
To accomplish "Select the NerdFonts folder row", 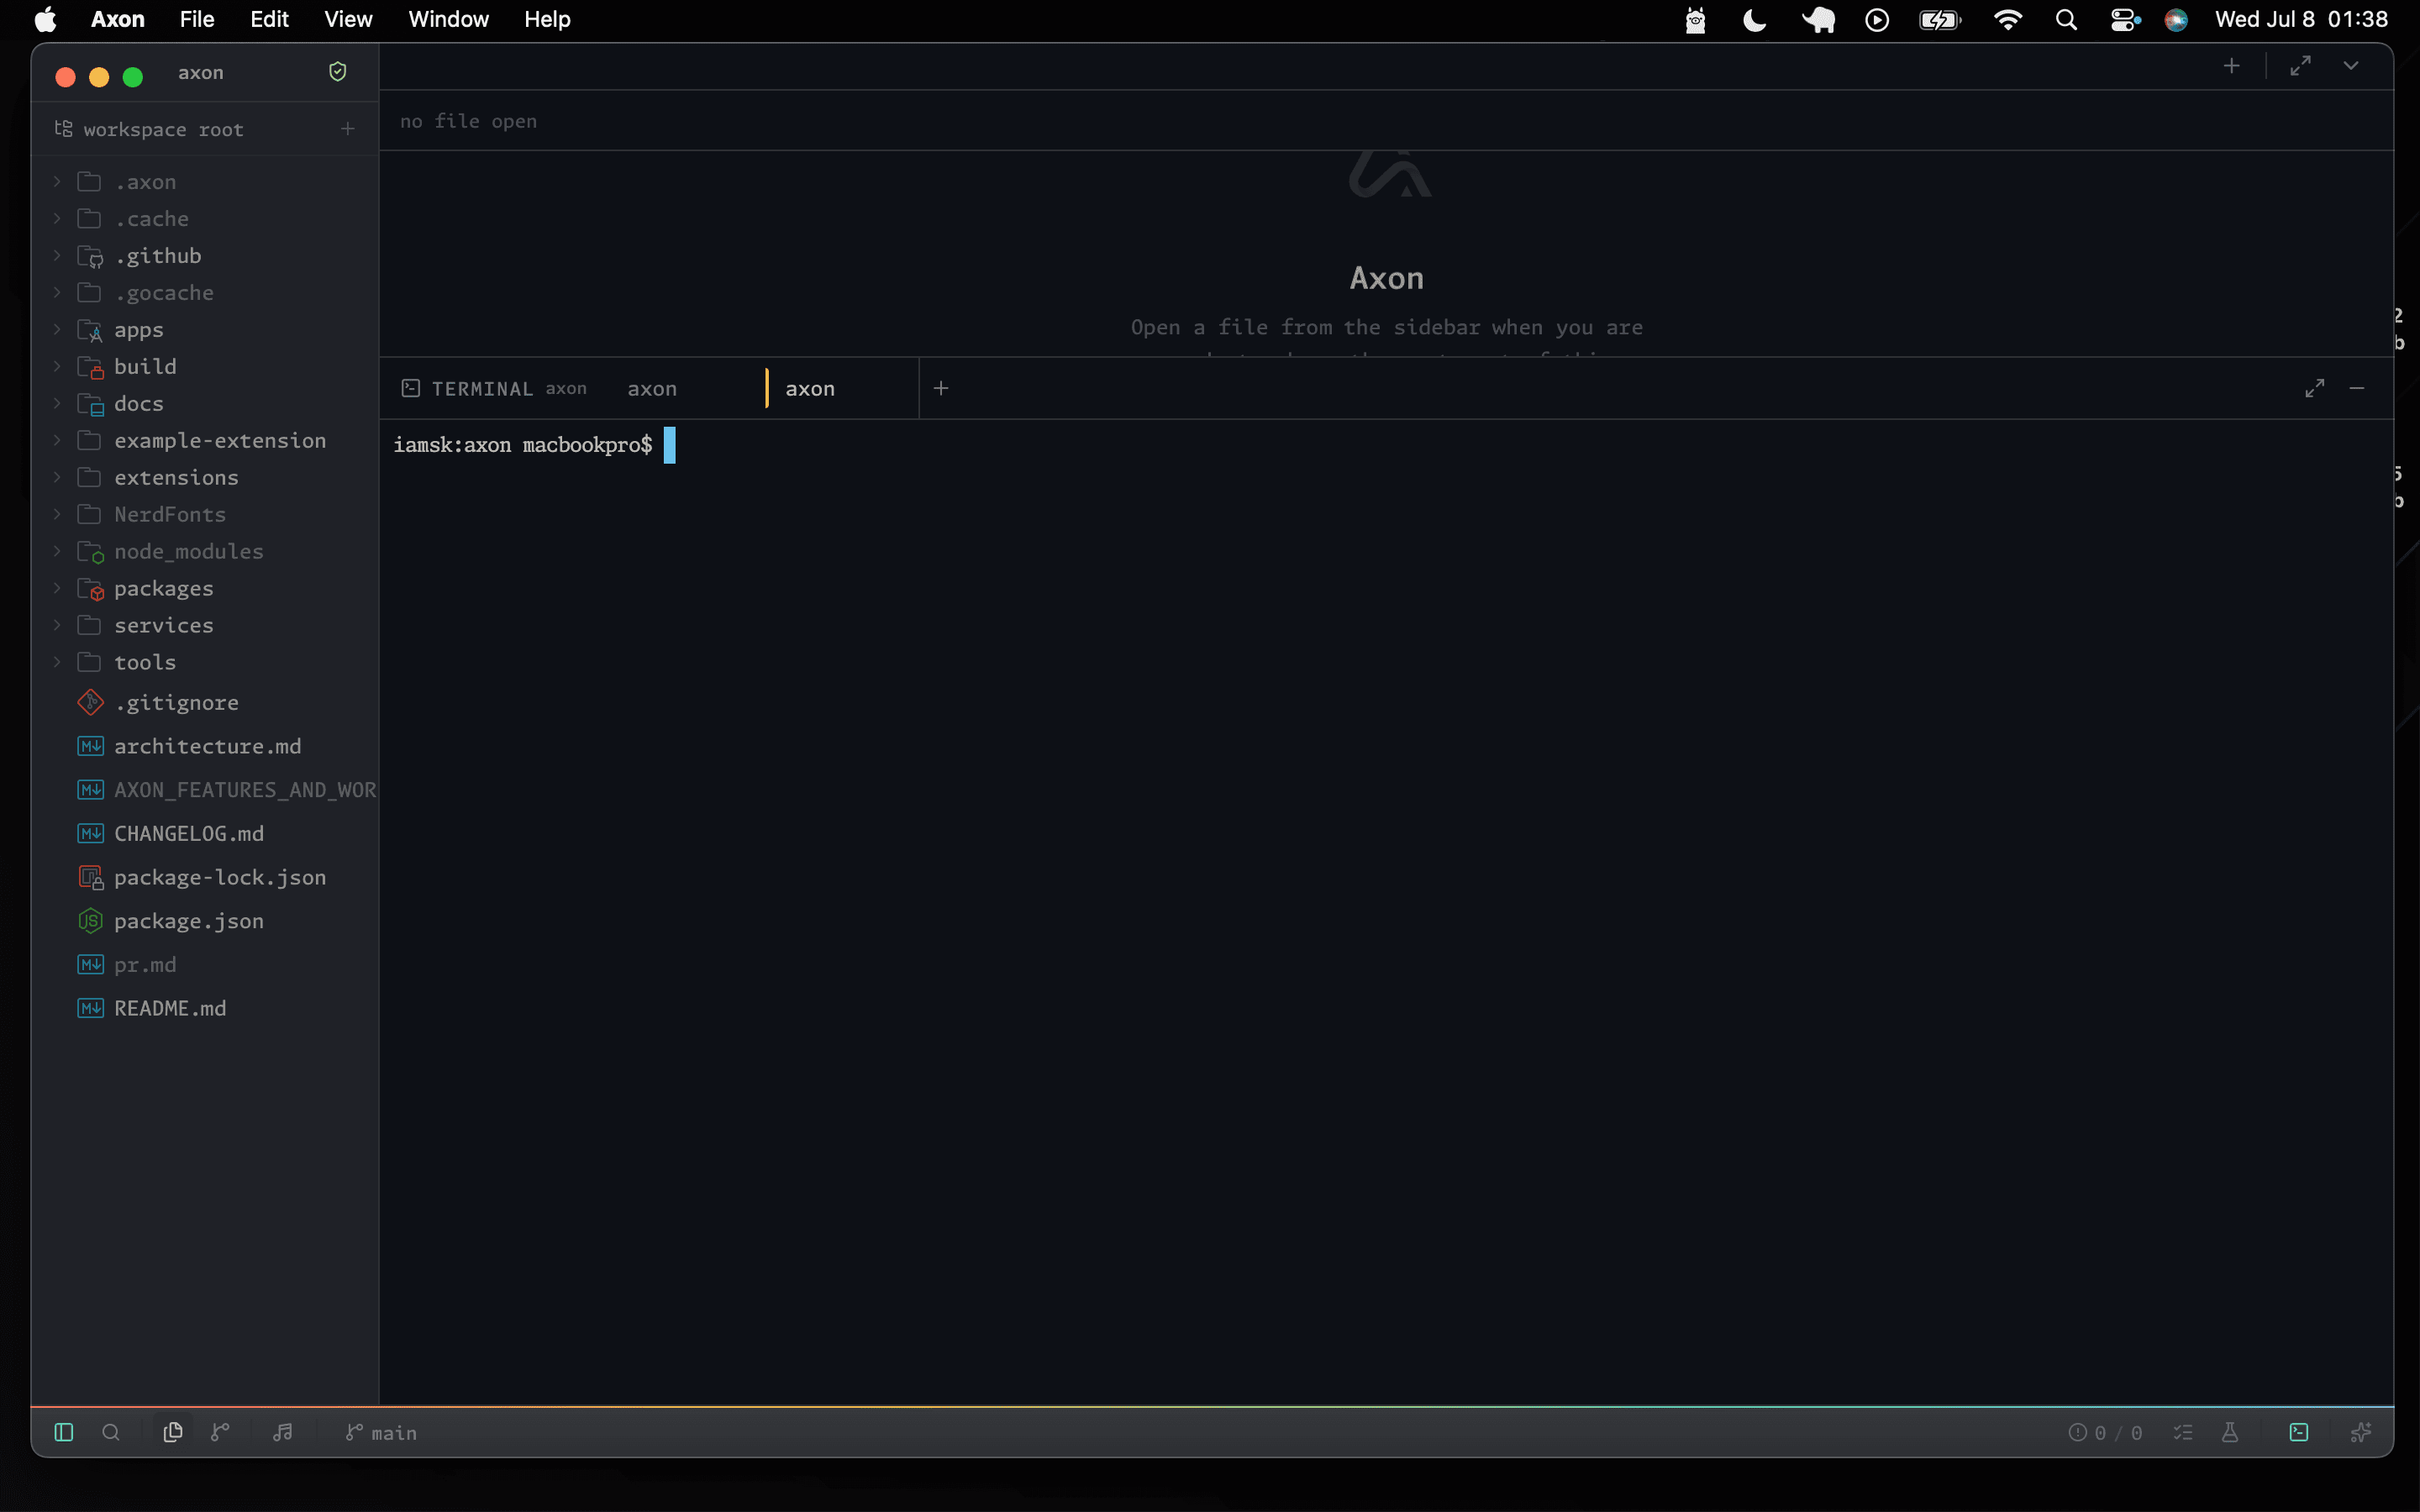I will [x=204, y=515].
